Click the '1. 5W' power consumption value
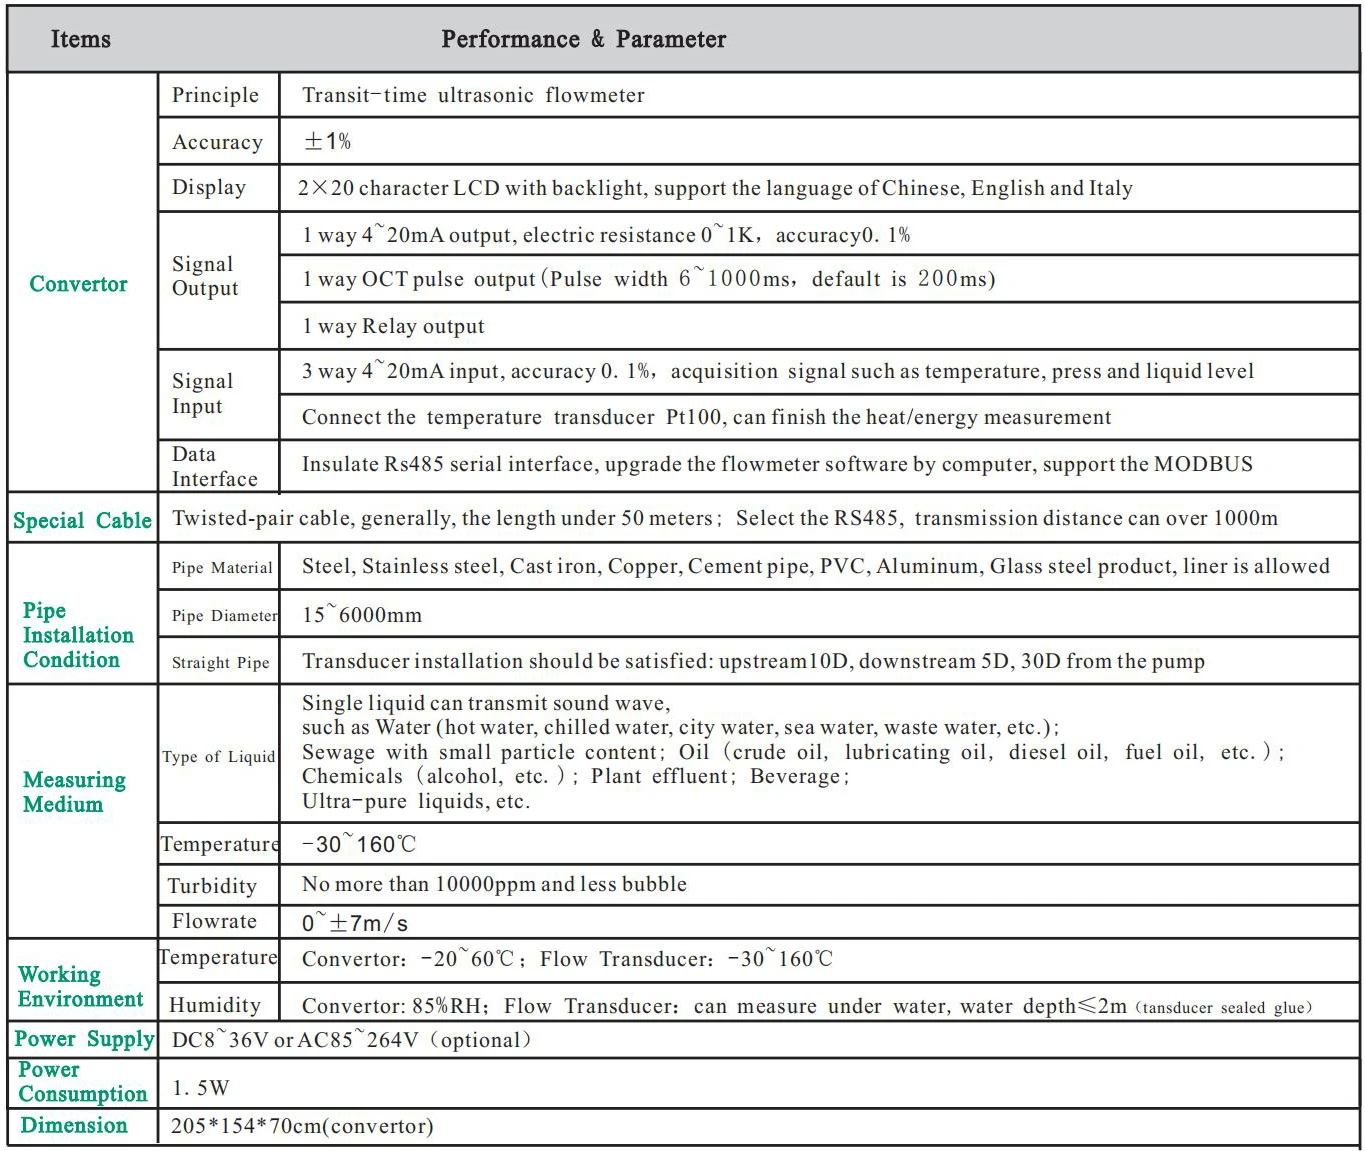 [200, 1087]
